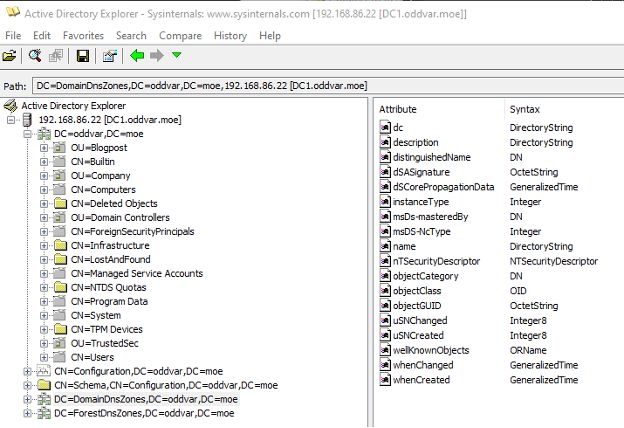Click the OU=Blogpost folder icon

click(x=59, y=148)
